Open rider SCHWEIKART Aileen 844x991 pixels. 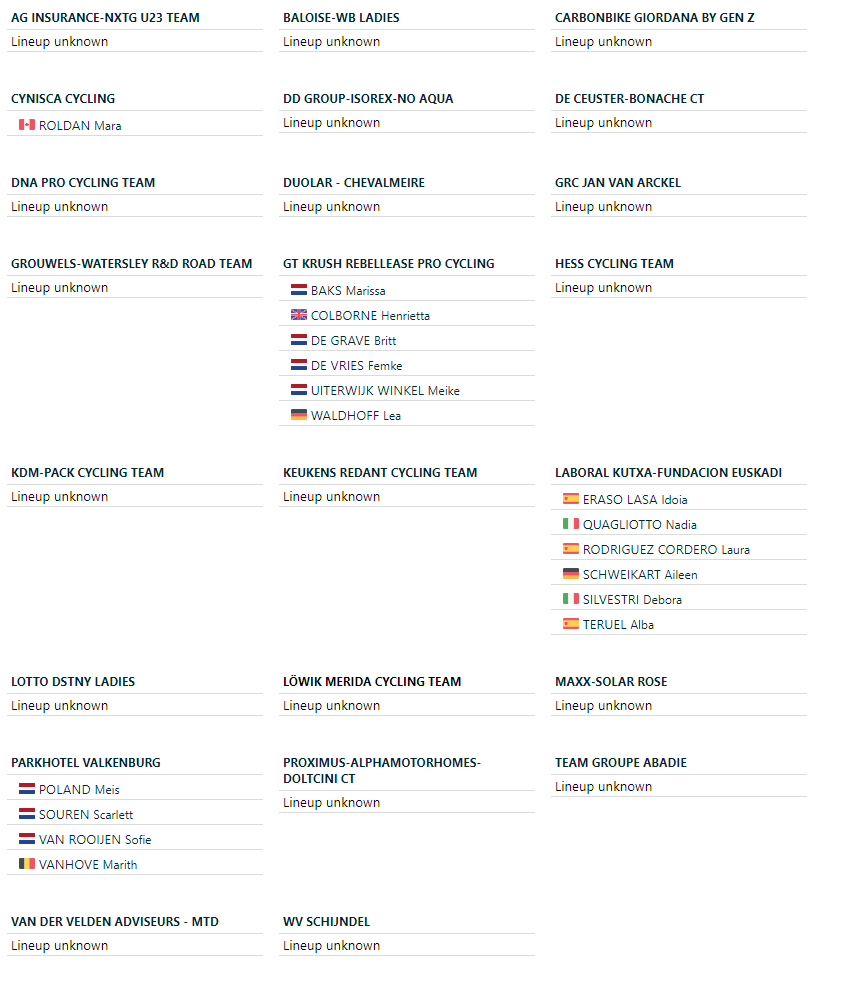click(x=640, y=574)
